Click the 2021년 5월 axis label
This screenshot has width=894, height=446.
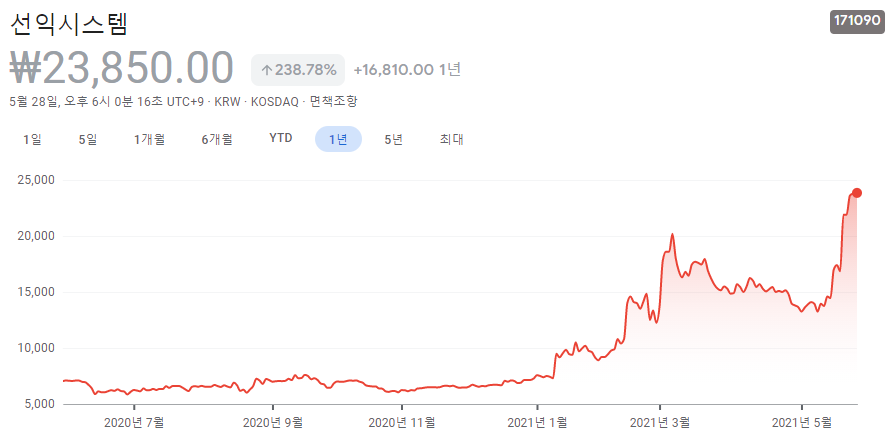point(802,423)
